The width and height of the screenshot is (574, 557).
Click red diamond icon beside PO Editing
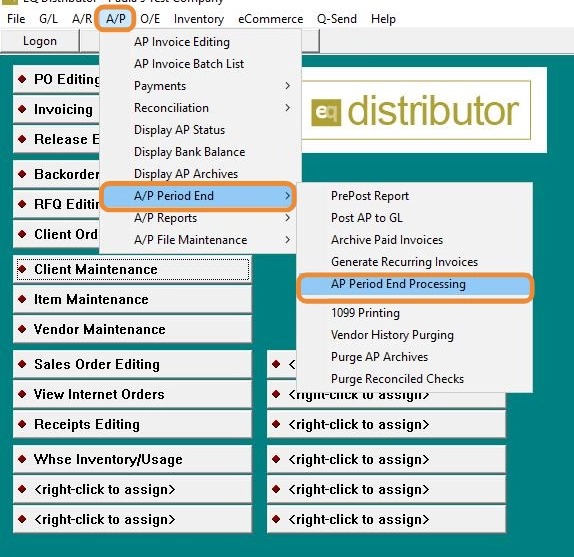pos(22,79)
